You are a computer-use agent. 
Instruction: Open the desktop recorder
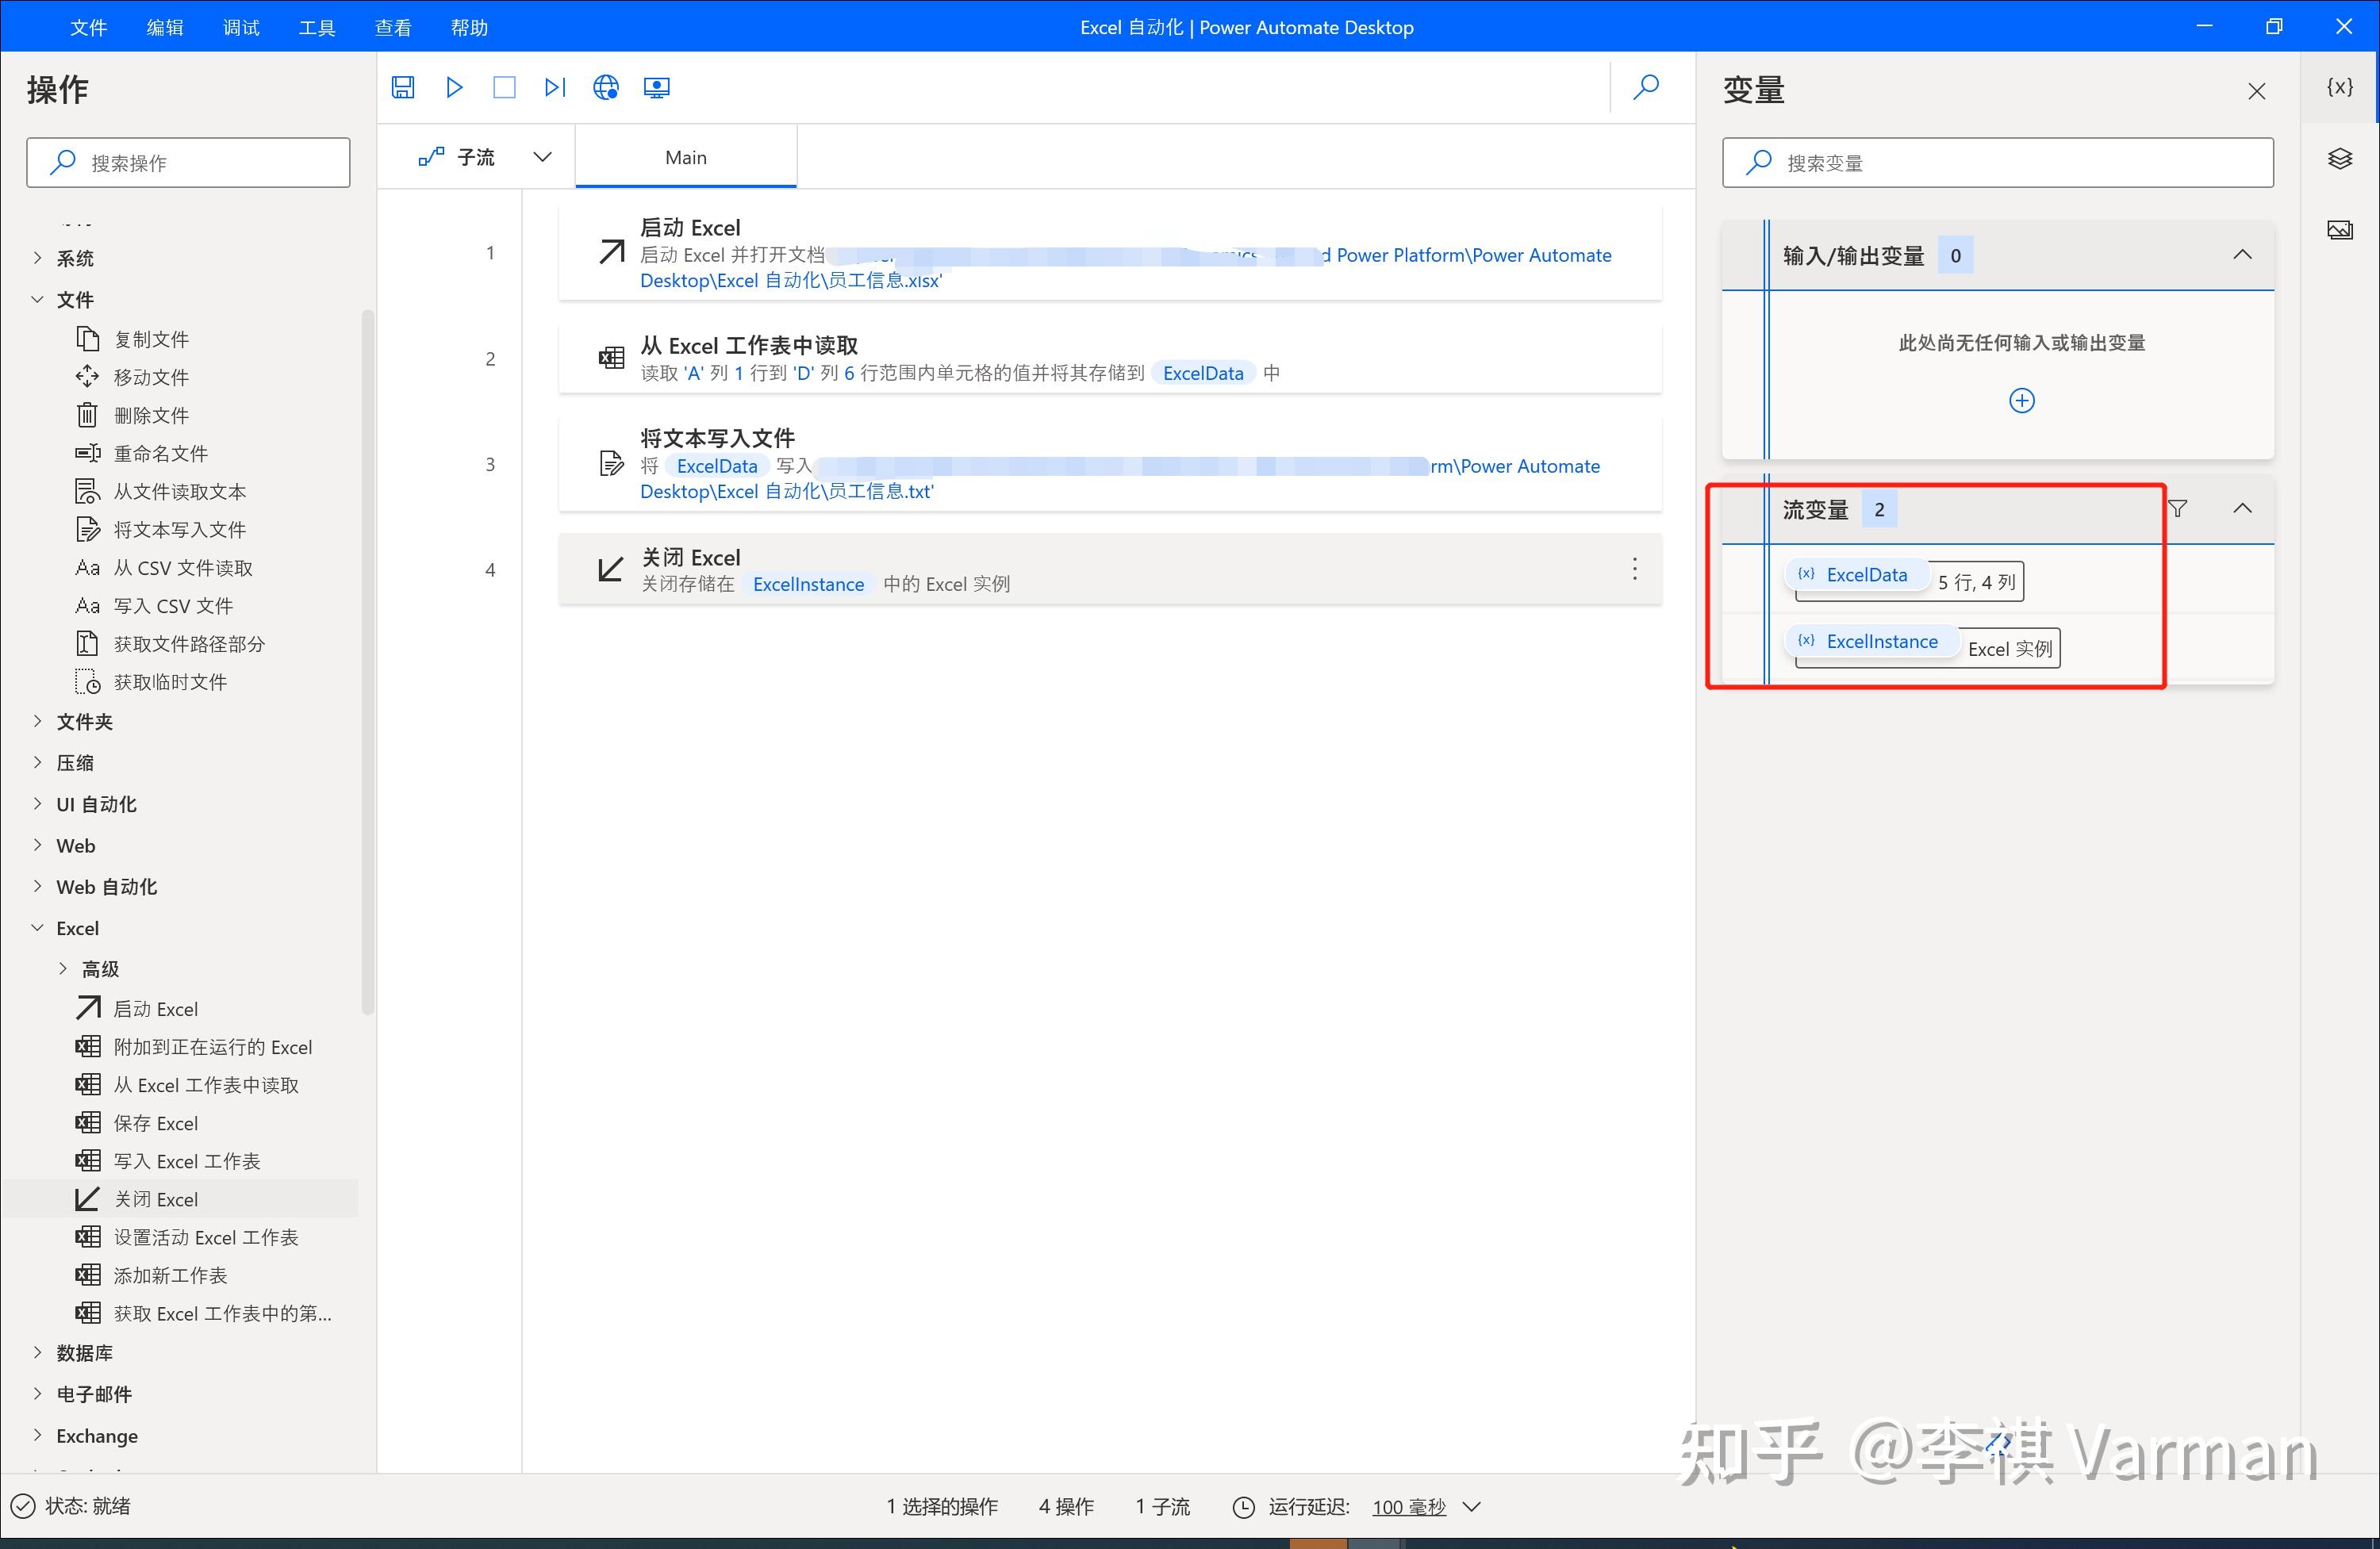coord(656,87)
